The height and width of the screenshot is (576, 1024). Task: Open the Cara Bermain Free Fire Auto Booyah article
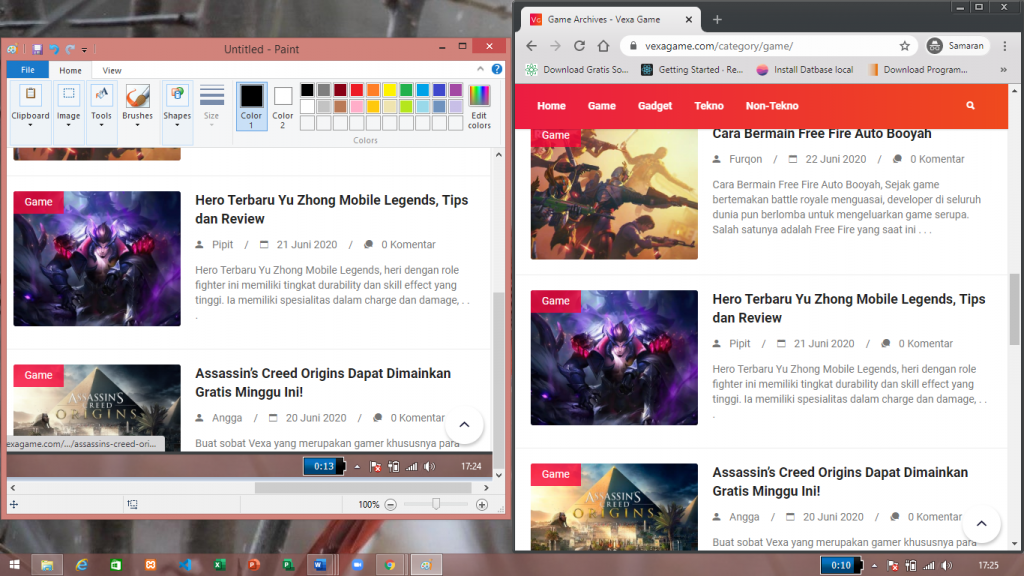click(x=821, y=133)
